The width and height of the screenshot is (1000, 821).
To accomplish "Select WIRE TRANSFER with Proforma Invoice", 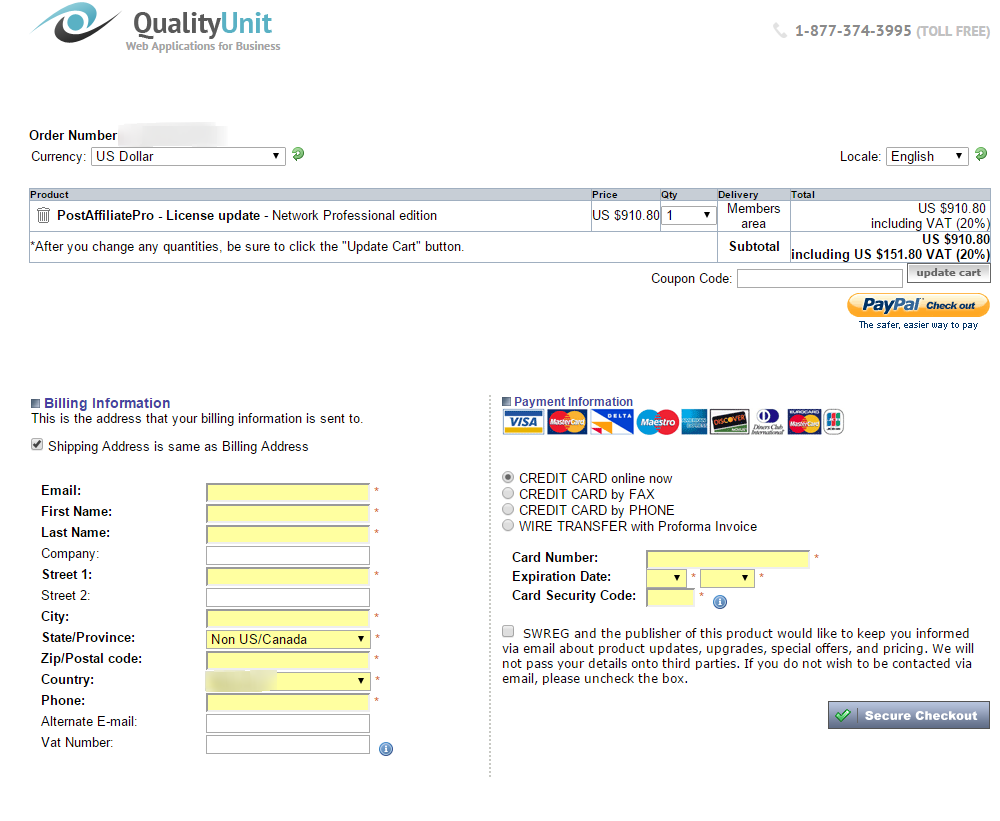I will pyautogui.click(x=508, y=525).
